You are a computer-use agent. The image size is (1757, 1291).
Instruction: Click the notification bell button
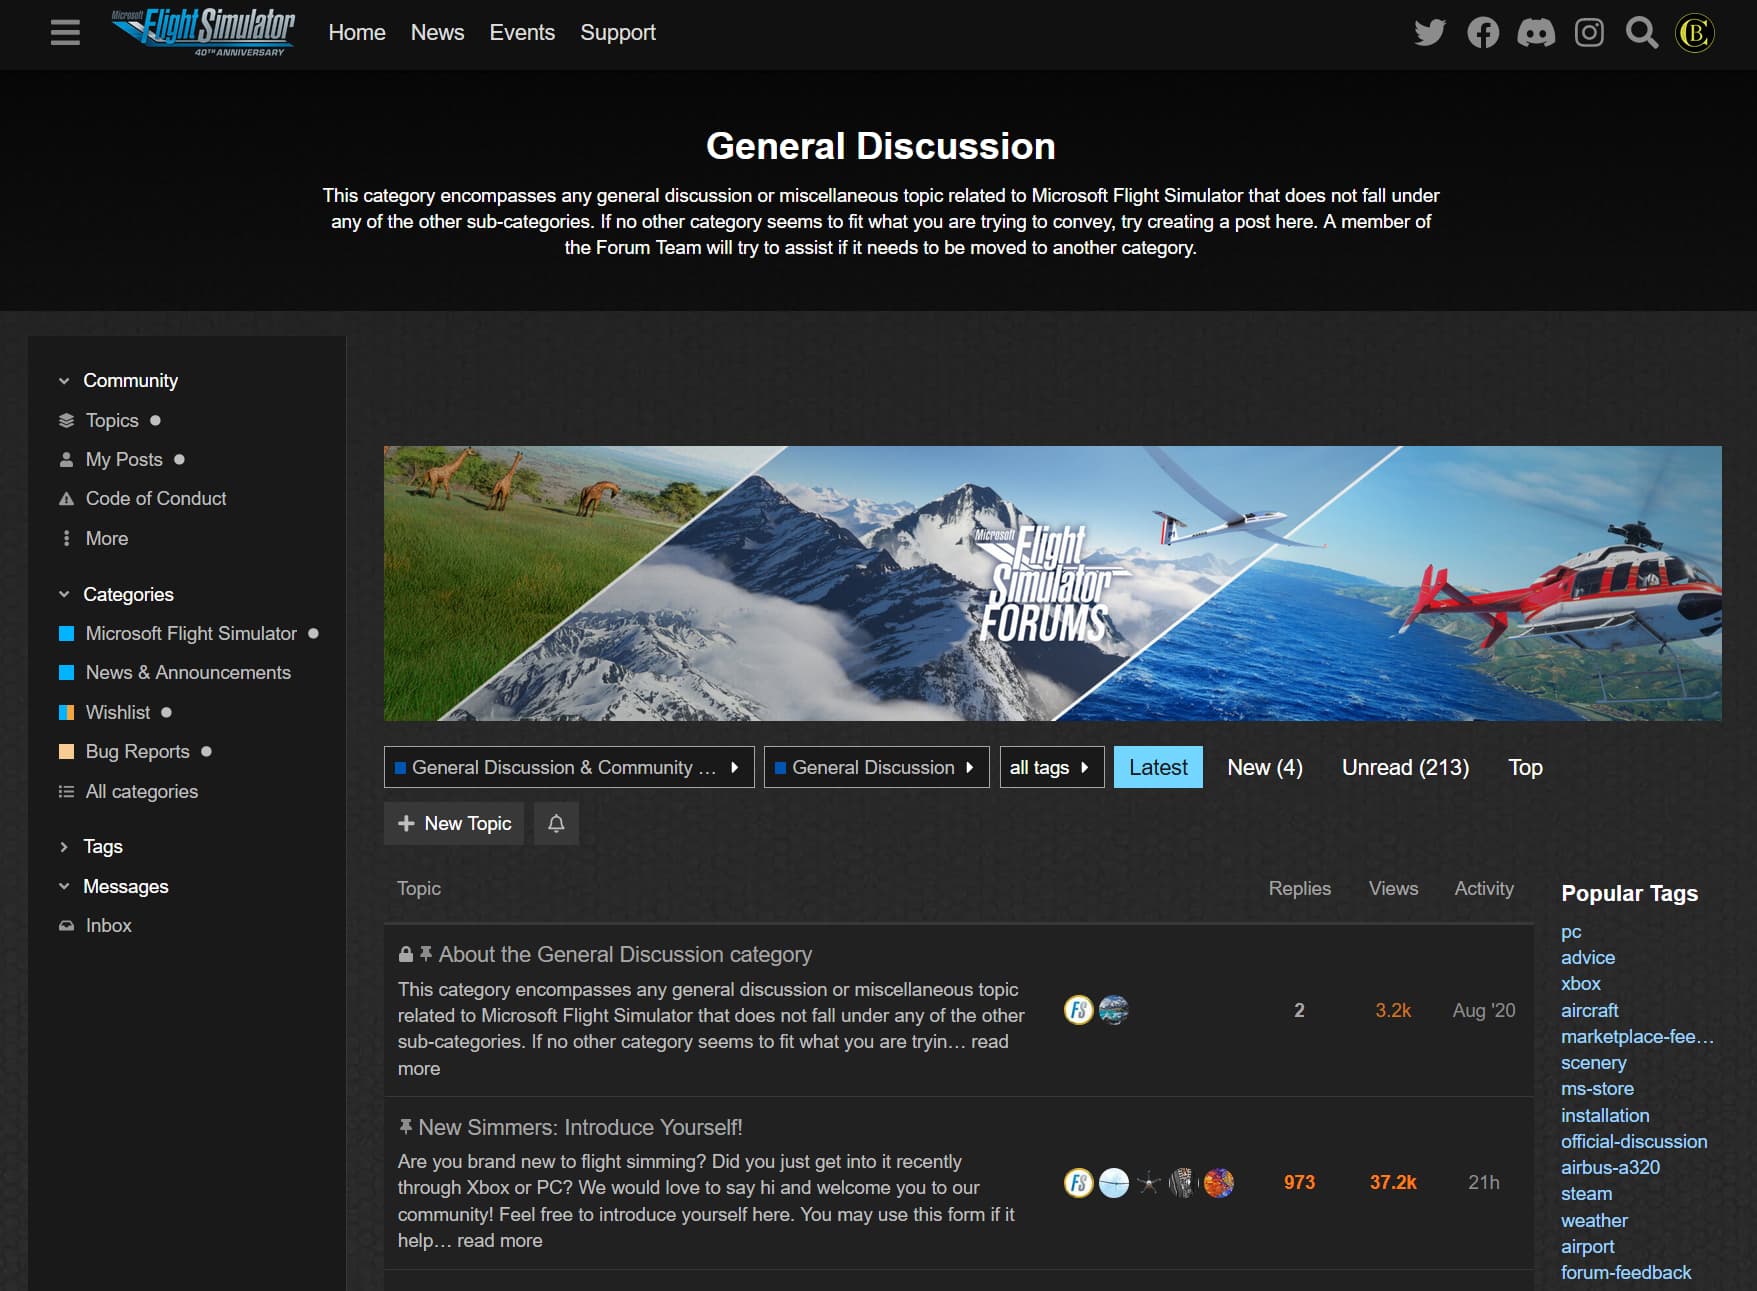(x=556, y=823)
